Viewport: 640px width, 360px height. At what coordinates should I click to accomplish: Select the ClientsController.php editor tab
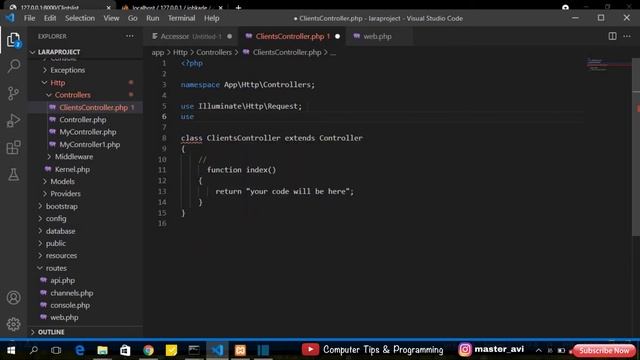(x=292, y=36)
